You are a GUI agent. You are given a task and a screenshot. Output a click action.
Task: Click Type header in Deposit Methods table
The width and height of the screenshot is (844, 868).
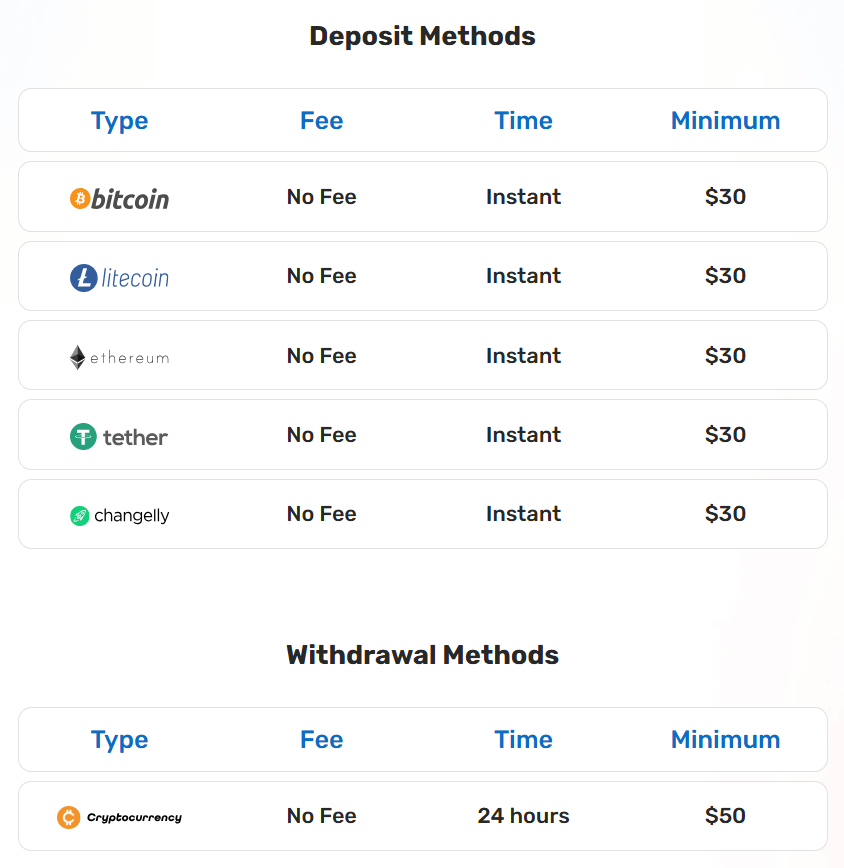click(x=119, y=121)
